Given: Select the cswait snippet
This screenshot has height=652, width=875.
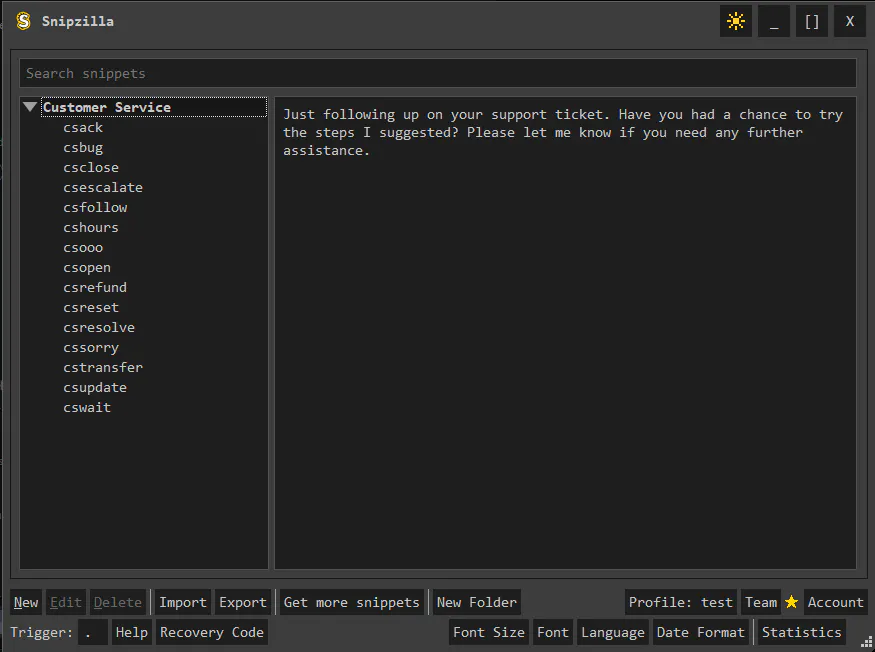Looking at the screenshot, I should click(87, 408).
